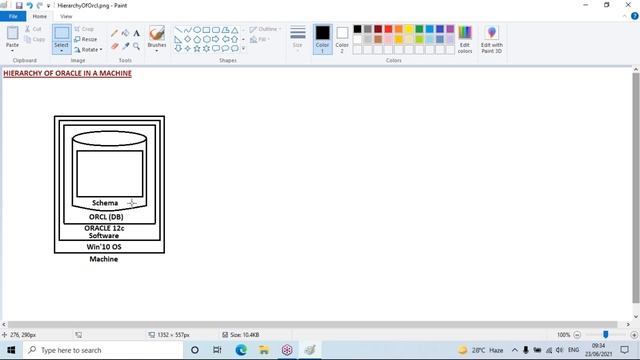Click the Crop button
The height and width of the screenshot is (360, 640).
(84, 29)
